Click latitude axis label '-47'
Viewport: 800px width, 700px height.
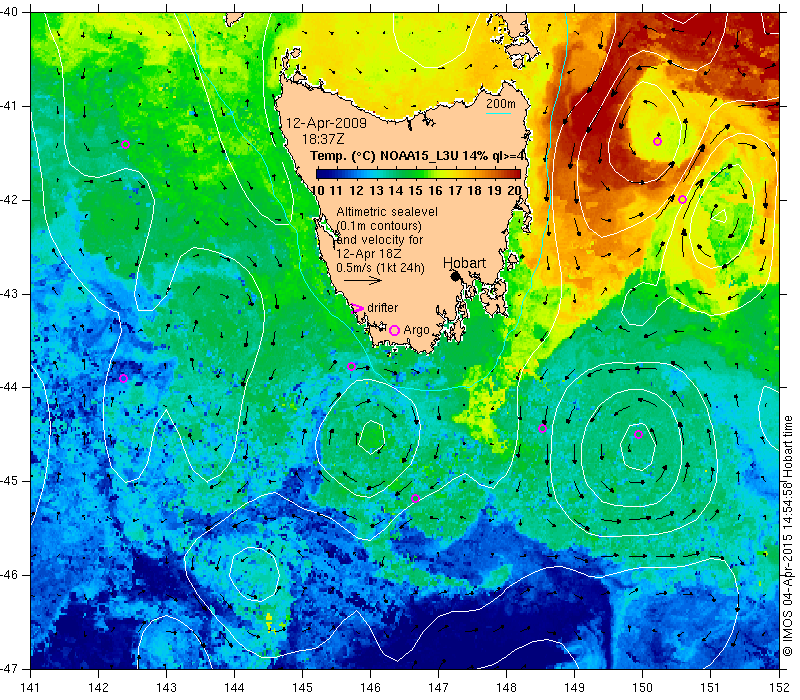[x=10, y=668]
